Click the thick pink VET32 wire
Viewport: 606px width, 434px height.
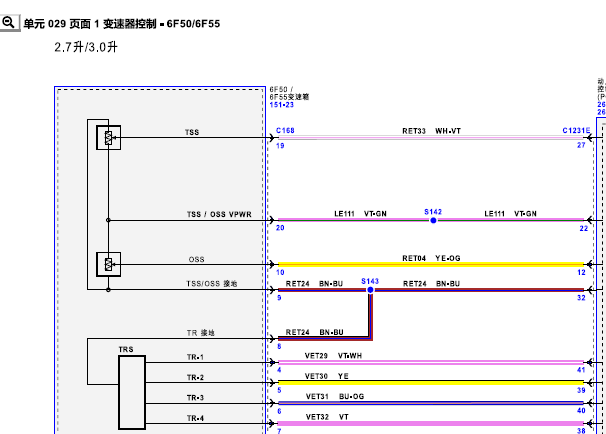(431, 424)
